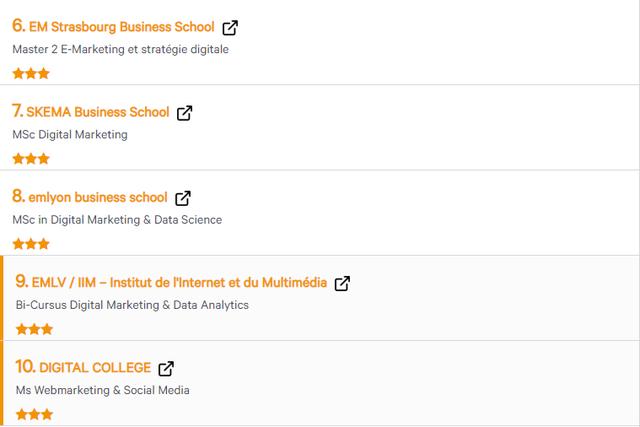Screen dimensions: 640x427
Task: Click external link icon next to SKEMA
Action: 184,113
